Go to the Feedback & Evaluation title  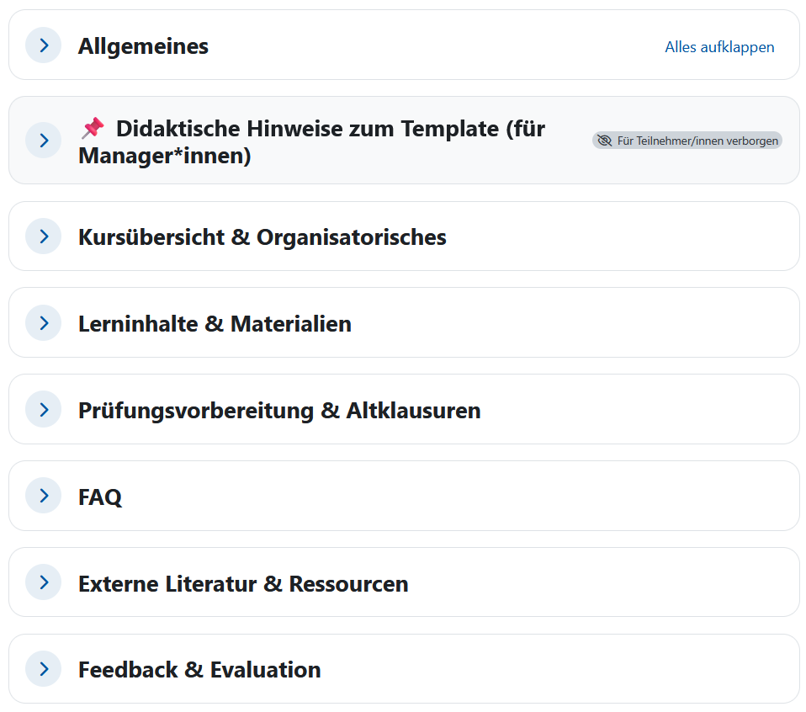[199, 669]
